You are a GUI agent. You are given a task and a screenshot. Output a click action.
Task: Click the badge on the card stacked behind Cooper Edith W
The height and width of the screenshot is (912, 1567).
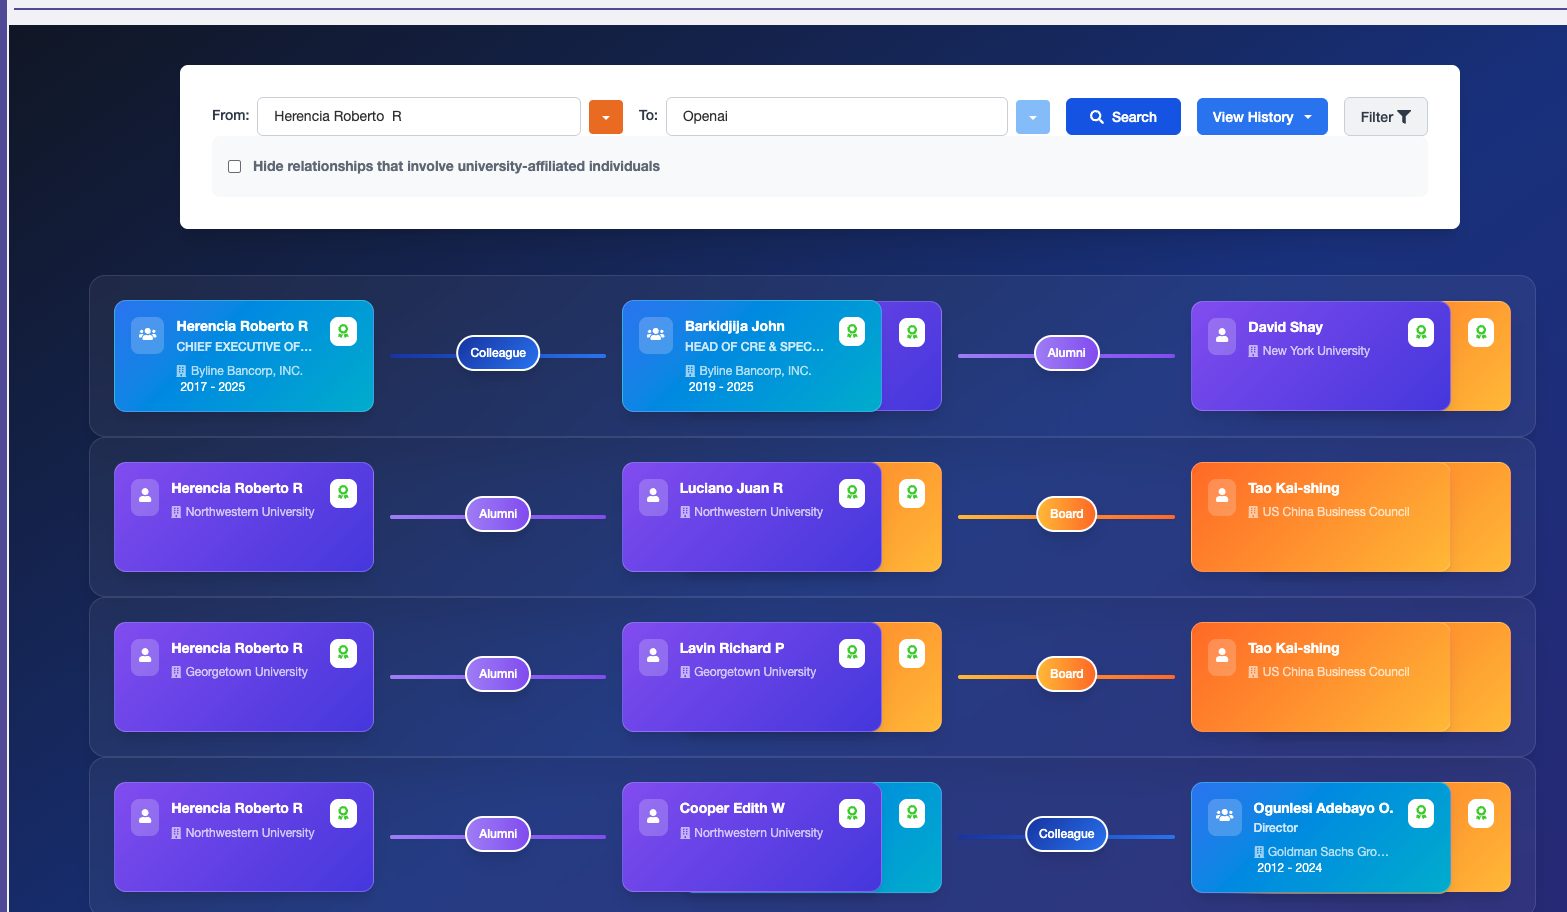[x=912, y=813]
